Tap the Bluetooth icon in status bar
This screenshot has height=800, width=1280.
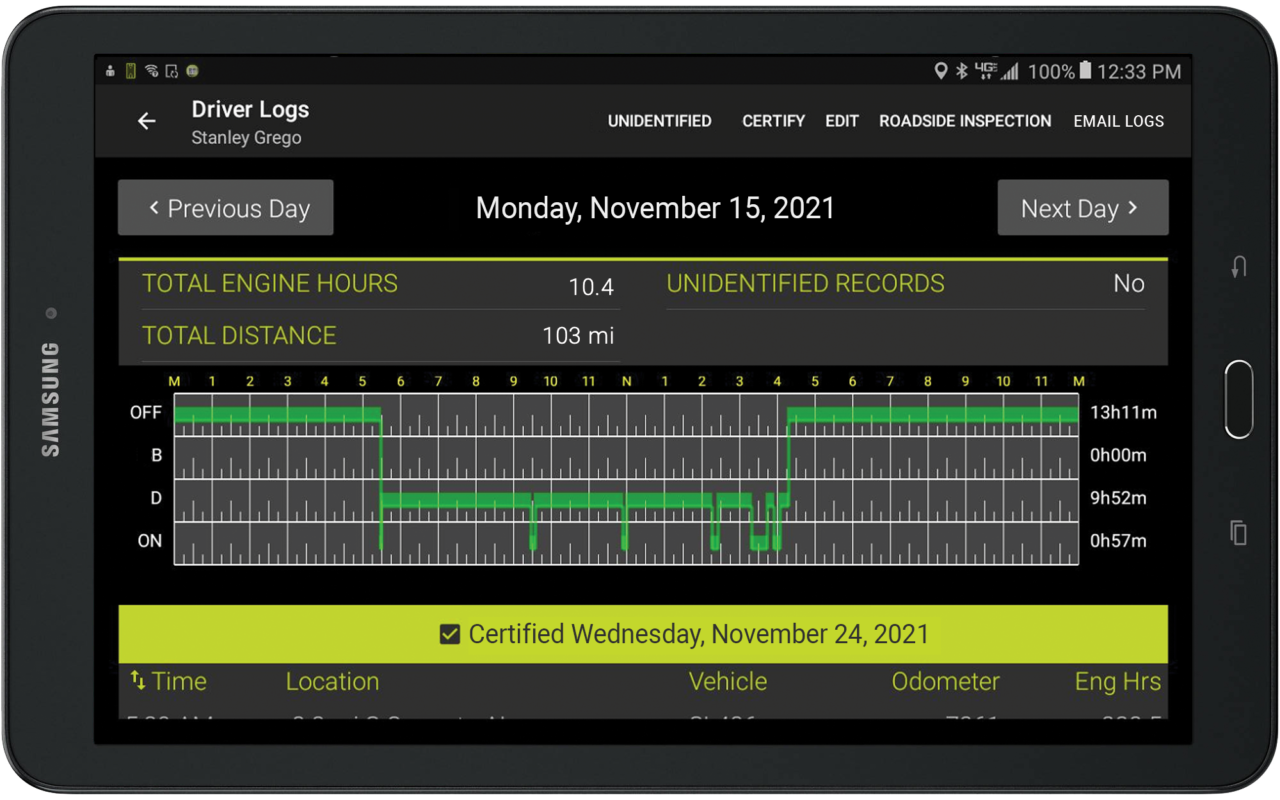[x=962, y=71]
